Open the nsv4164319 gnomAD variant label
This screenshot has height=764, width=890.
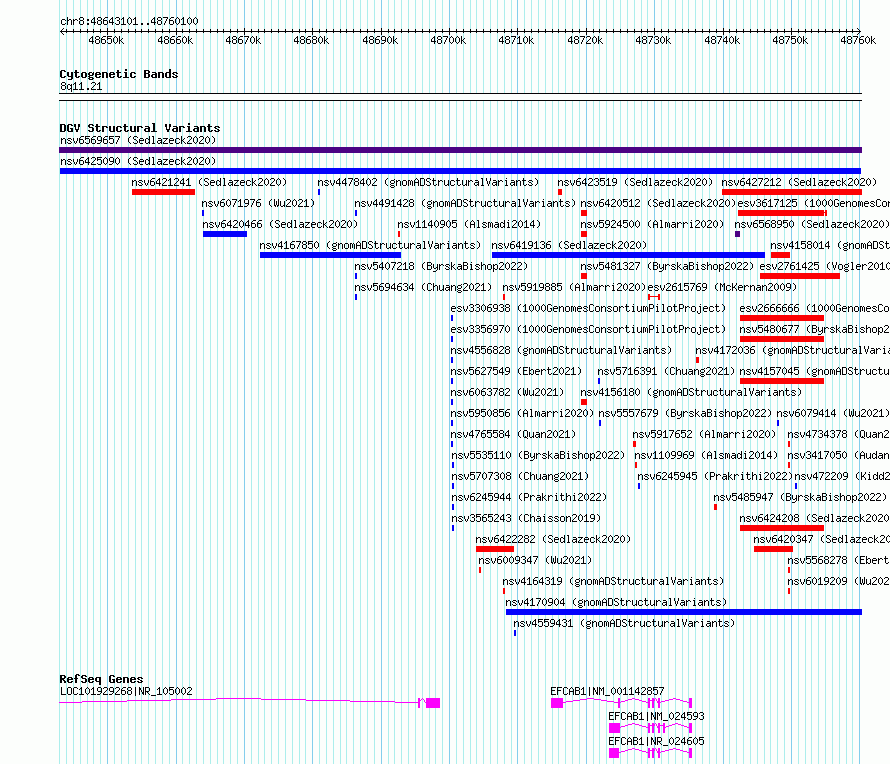(614, 581)
